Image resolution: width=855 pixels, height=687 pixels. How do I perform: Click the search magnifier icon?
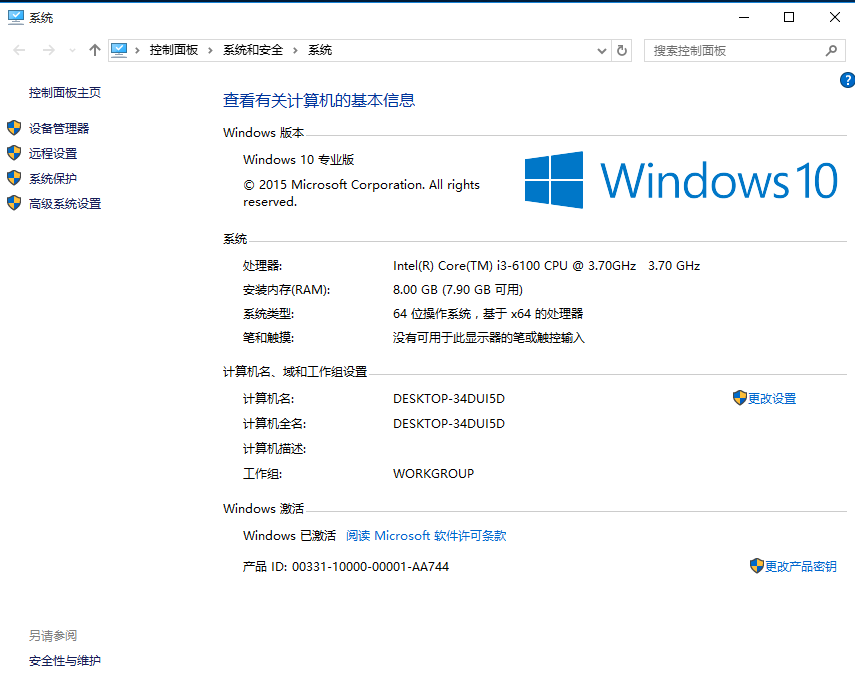point(831,51)
